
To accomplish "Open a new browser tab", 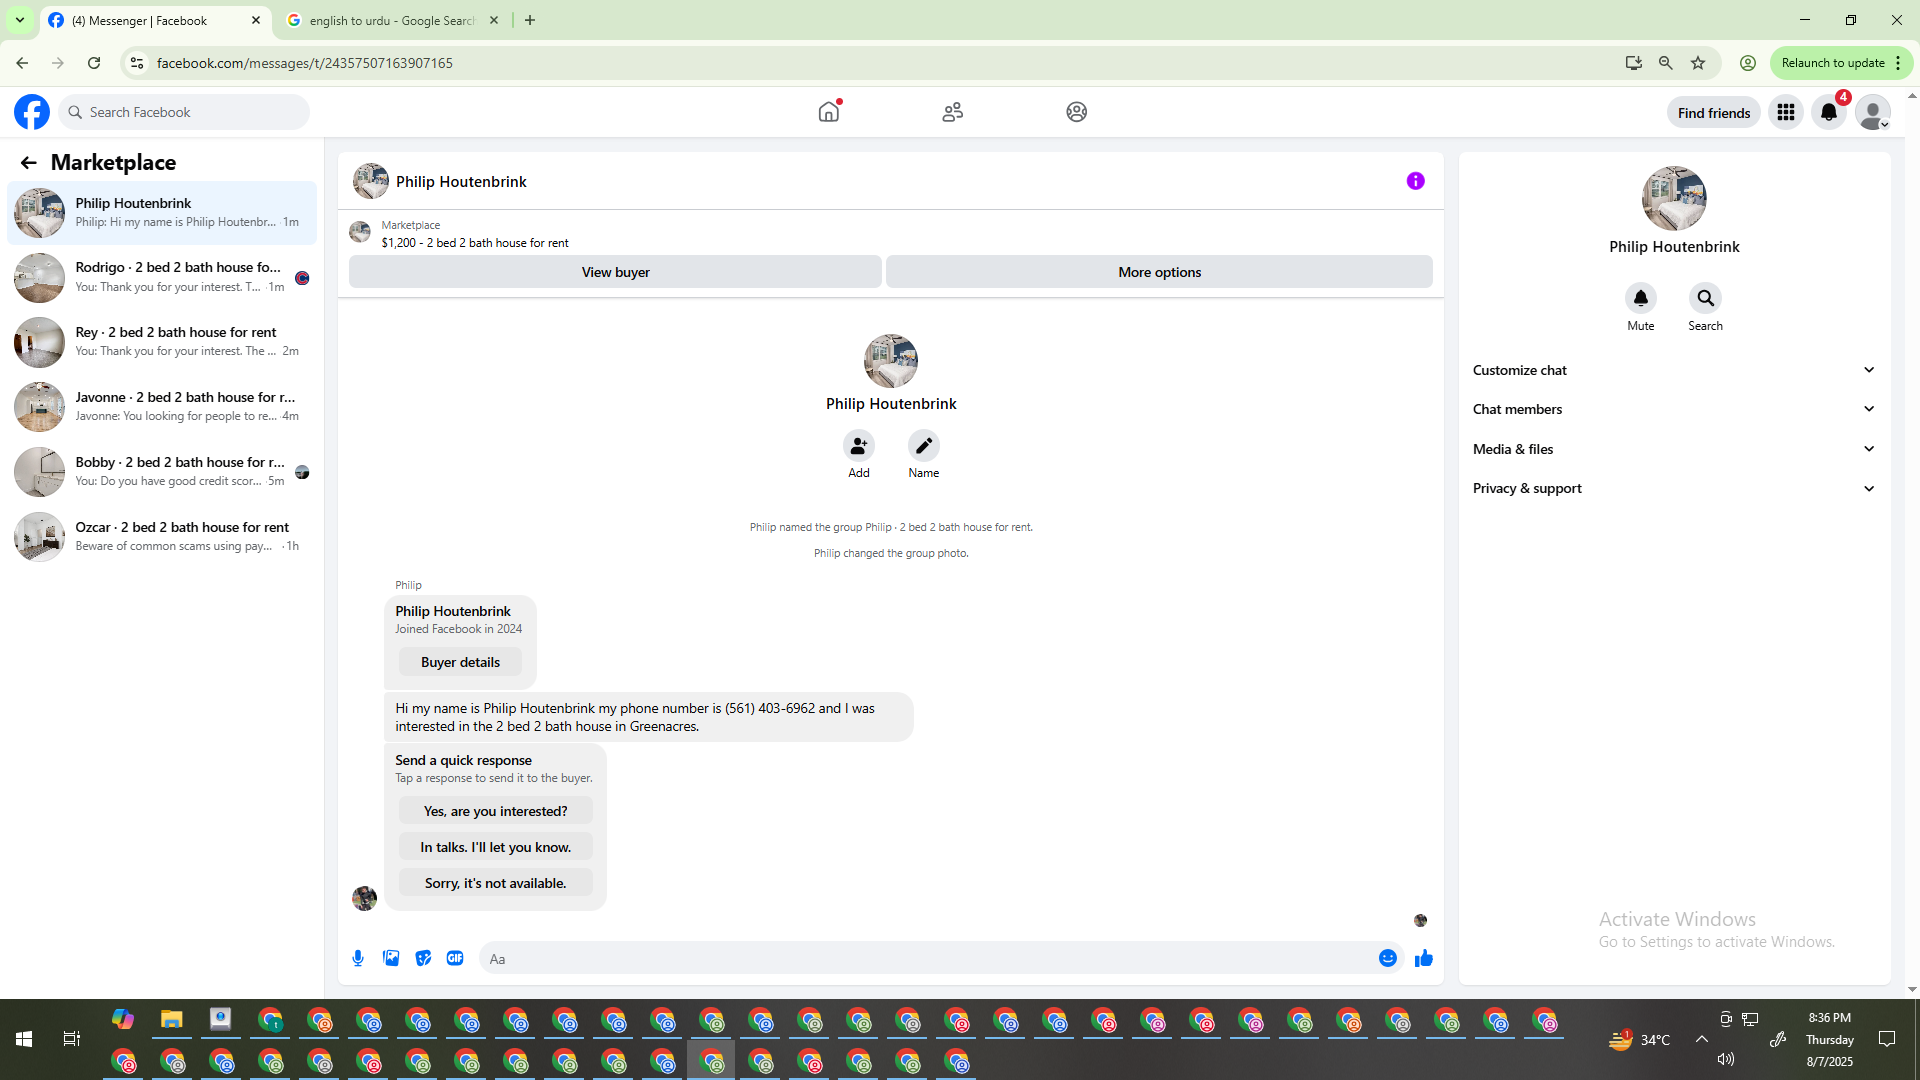I will pyautogui.click(x=530, y=20).
